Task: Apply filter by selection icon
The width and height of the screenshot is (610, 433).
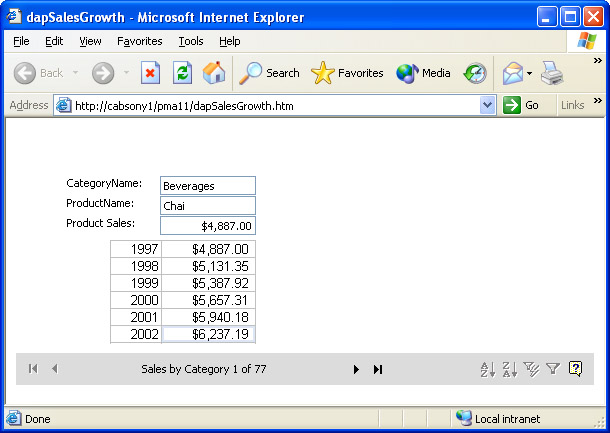Action: [531, 369]
